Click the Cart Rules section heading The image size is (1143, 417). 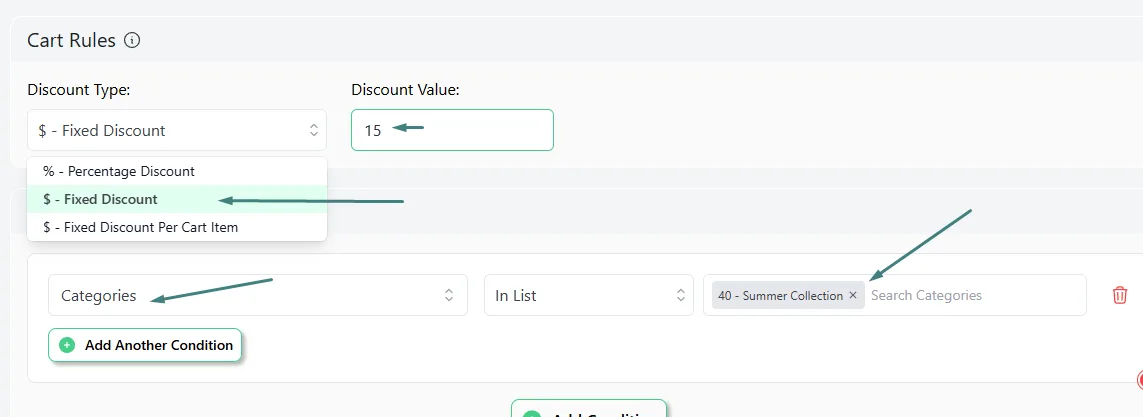(x=71, y=40)
